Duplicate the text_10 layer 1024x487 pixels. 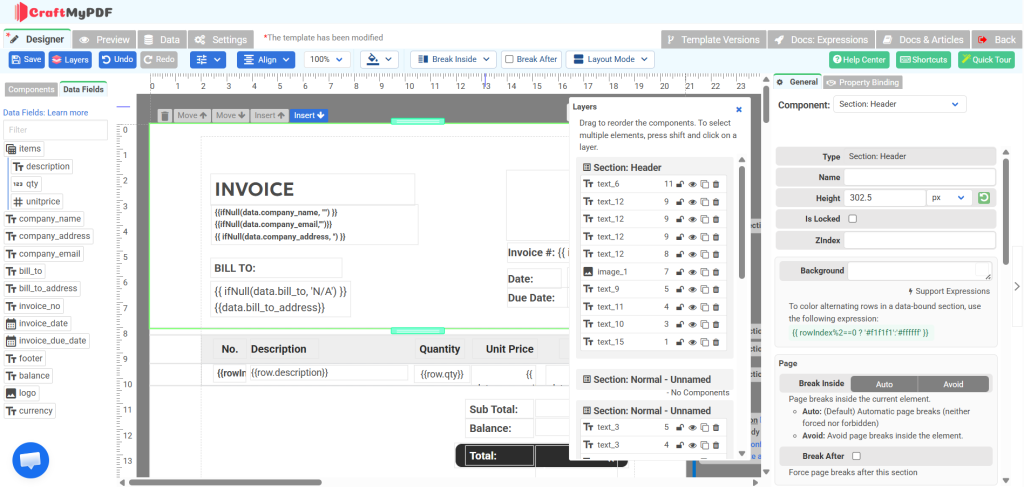704,324
